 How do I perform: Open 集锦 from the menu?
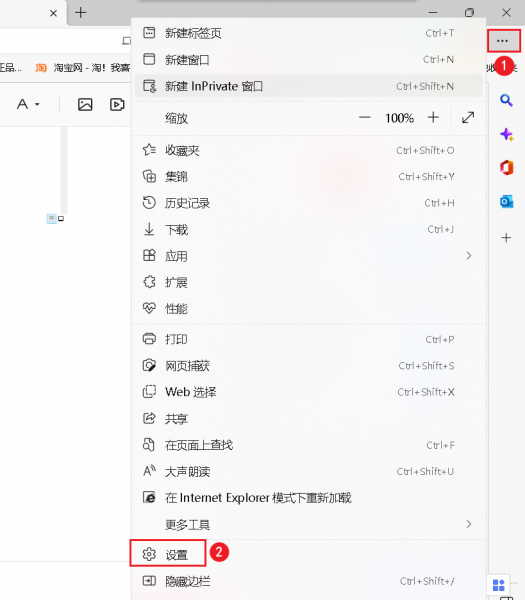pos(308,177)
